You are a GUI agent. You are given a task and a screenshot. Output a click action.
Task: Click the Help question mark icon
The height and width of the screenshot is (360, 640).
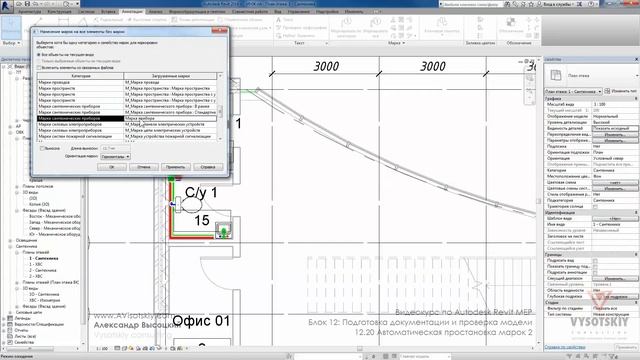coord(591,4)
